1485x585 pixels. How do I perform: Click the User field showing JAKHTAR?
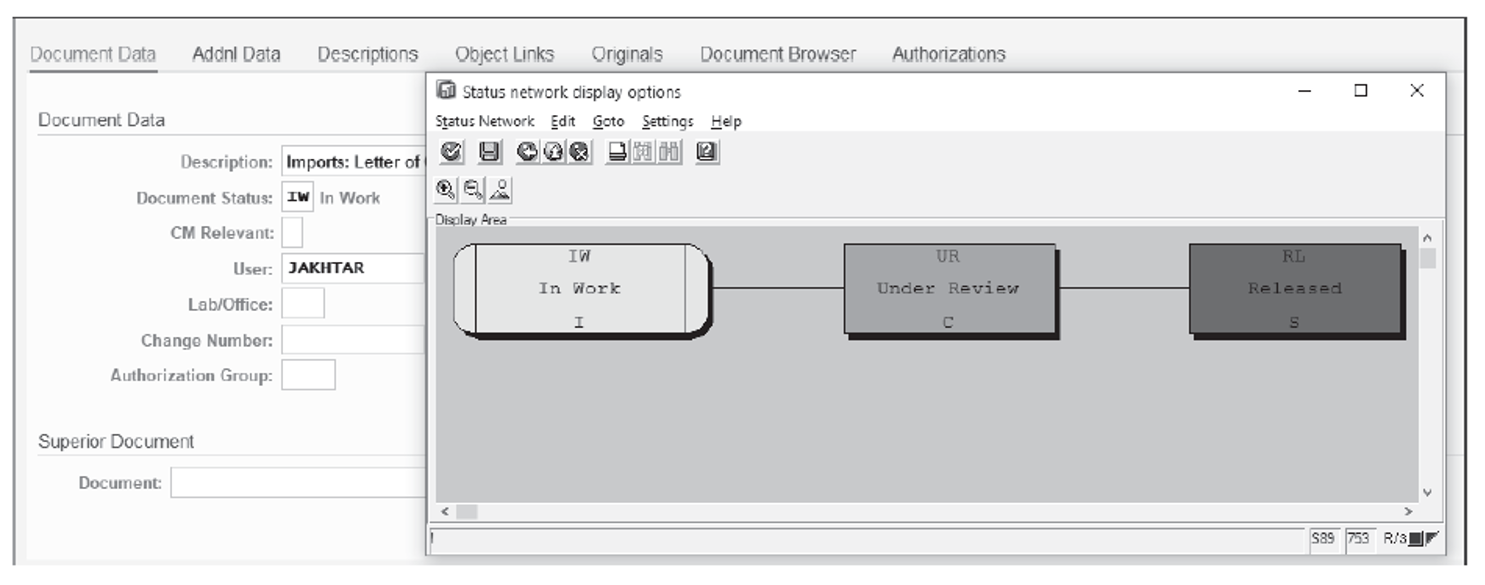coord(353,268)
